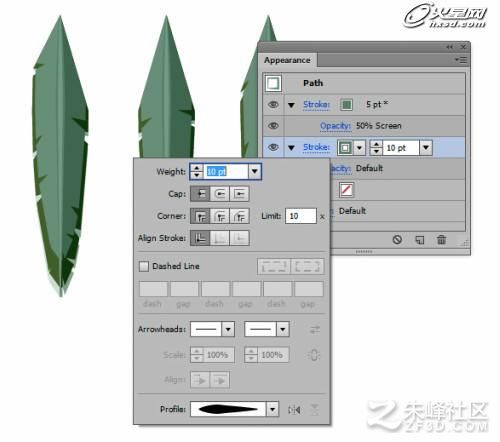Select the Projecting Cap icon
The height and width of the screenshot is (442, 500).
point(239,194)
